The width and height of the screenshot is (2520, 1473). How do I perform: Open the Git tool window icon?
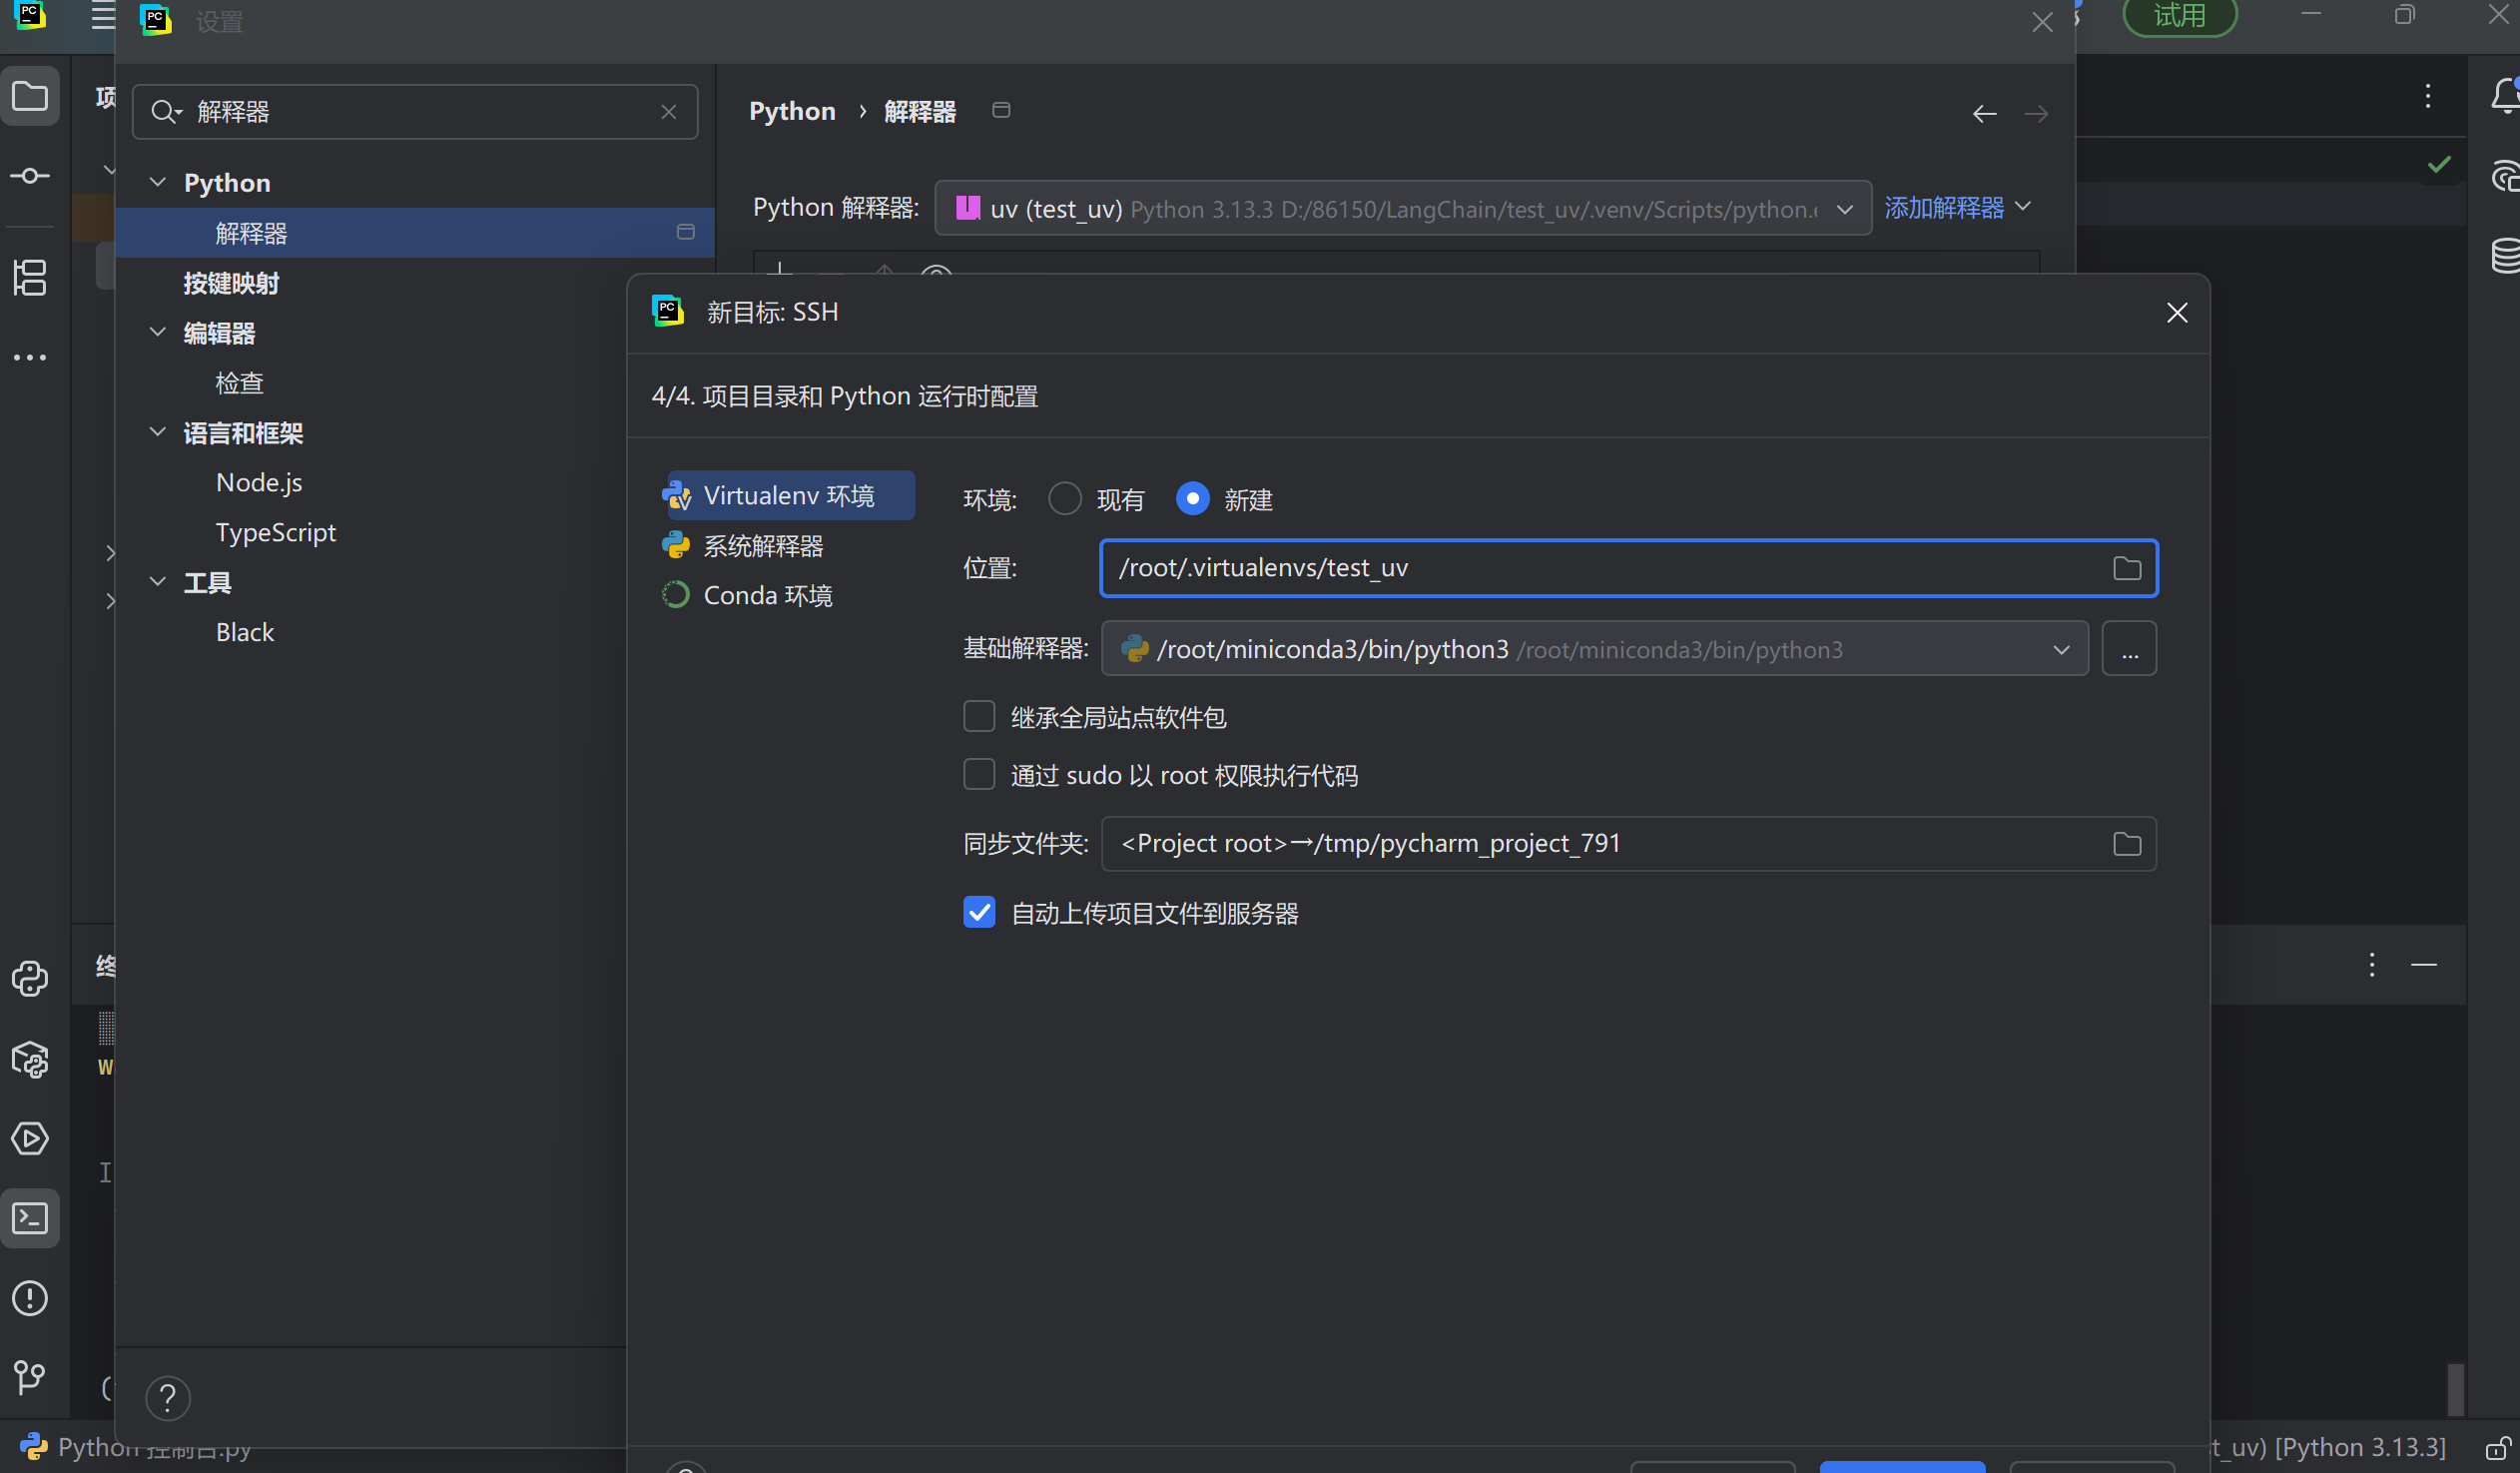30,1378
